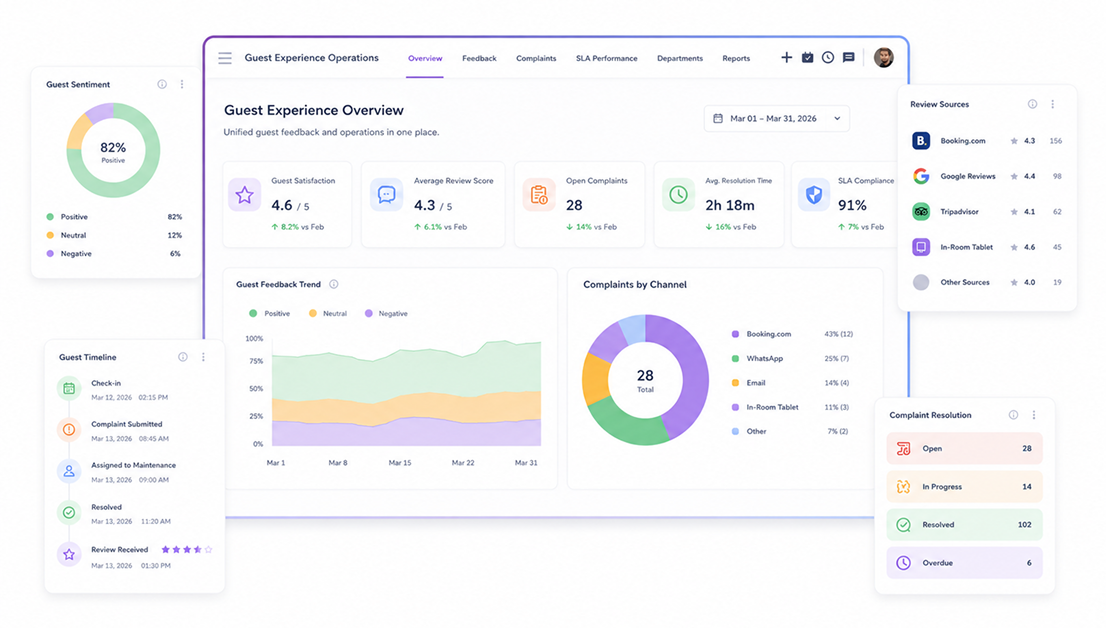
Task: Select the In Progress status row
Action: tap(964, 486)
